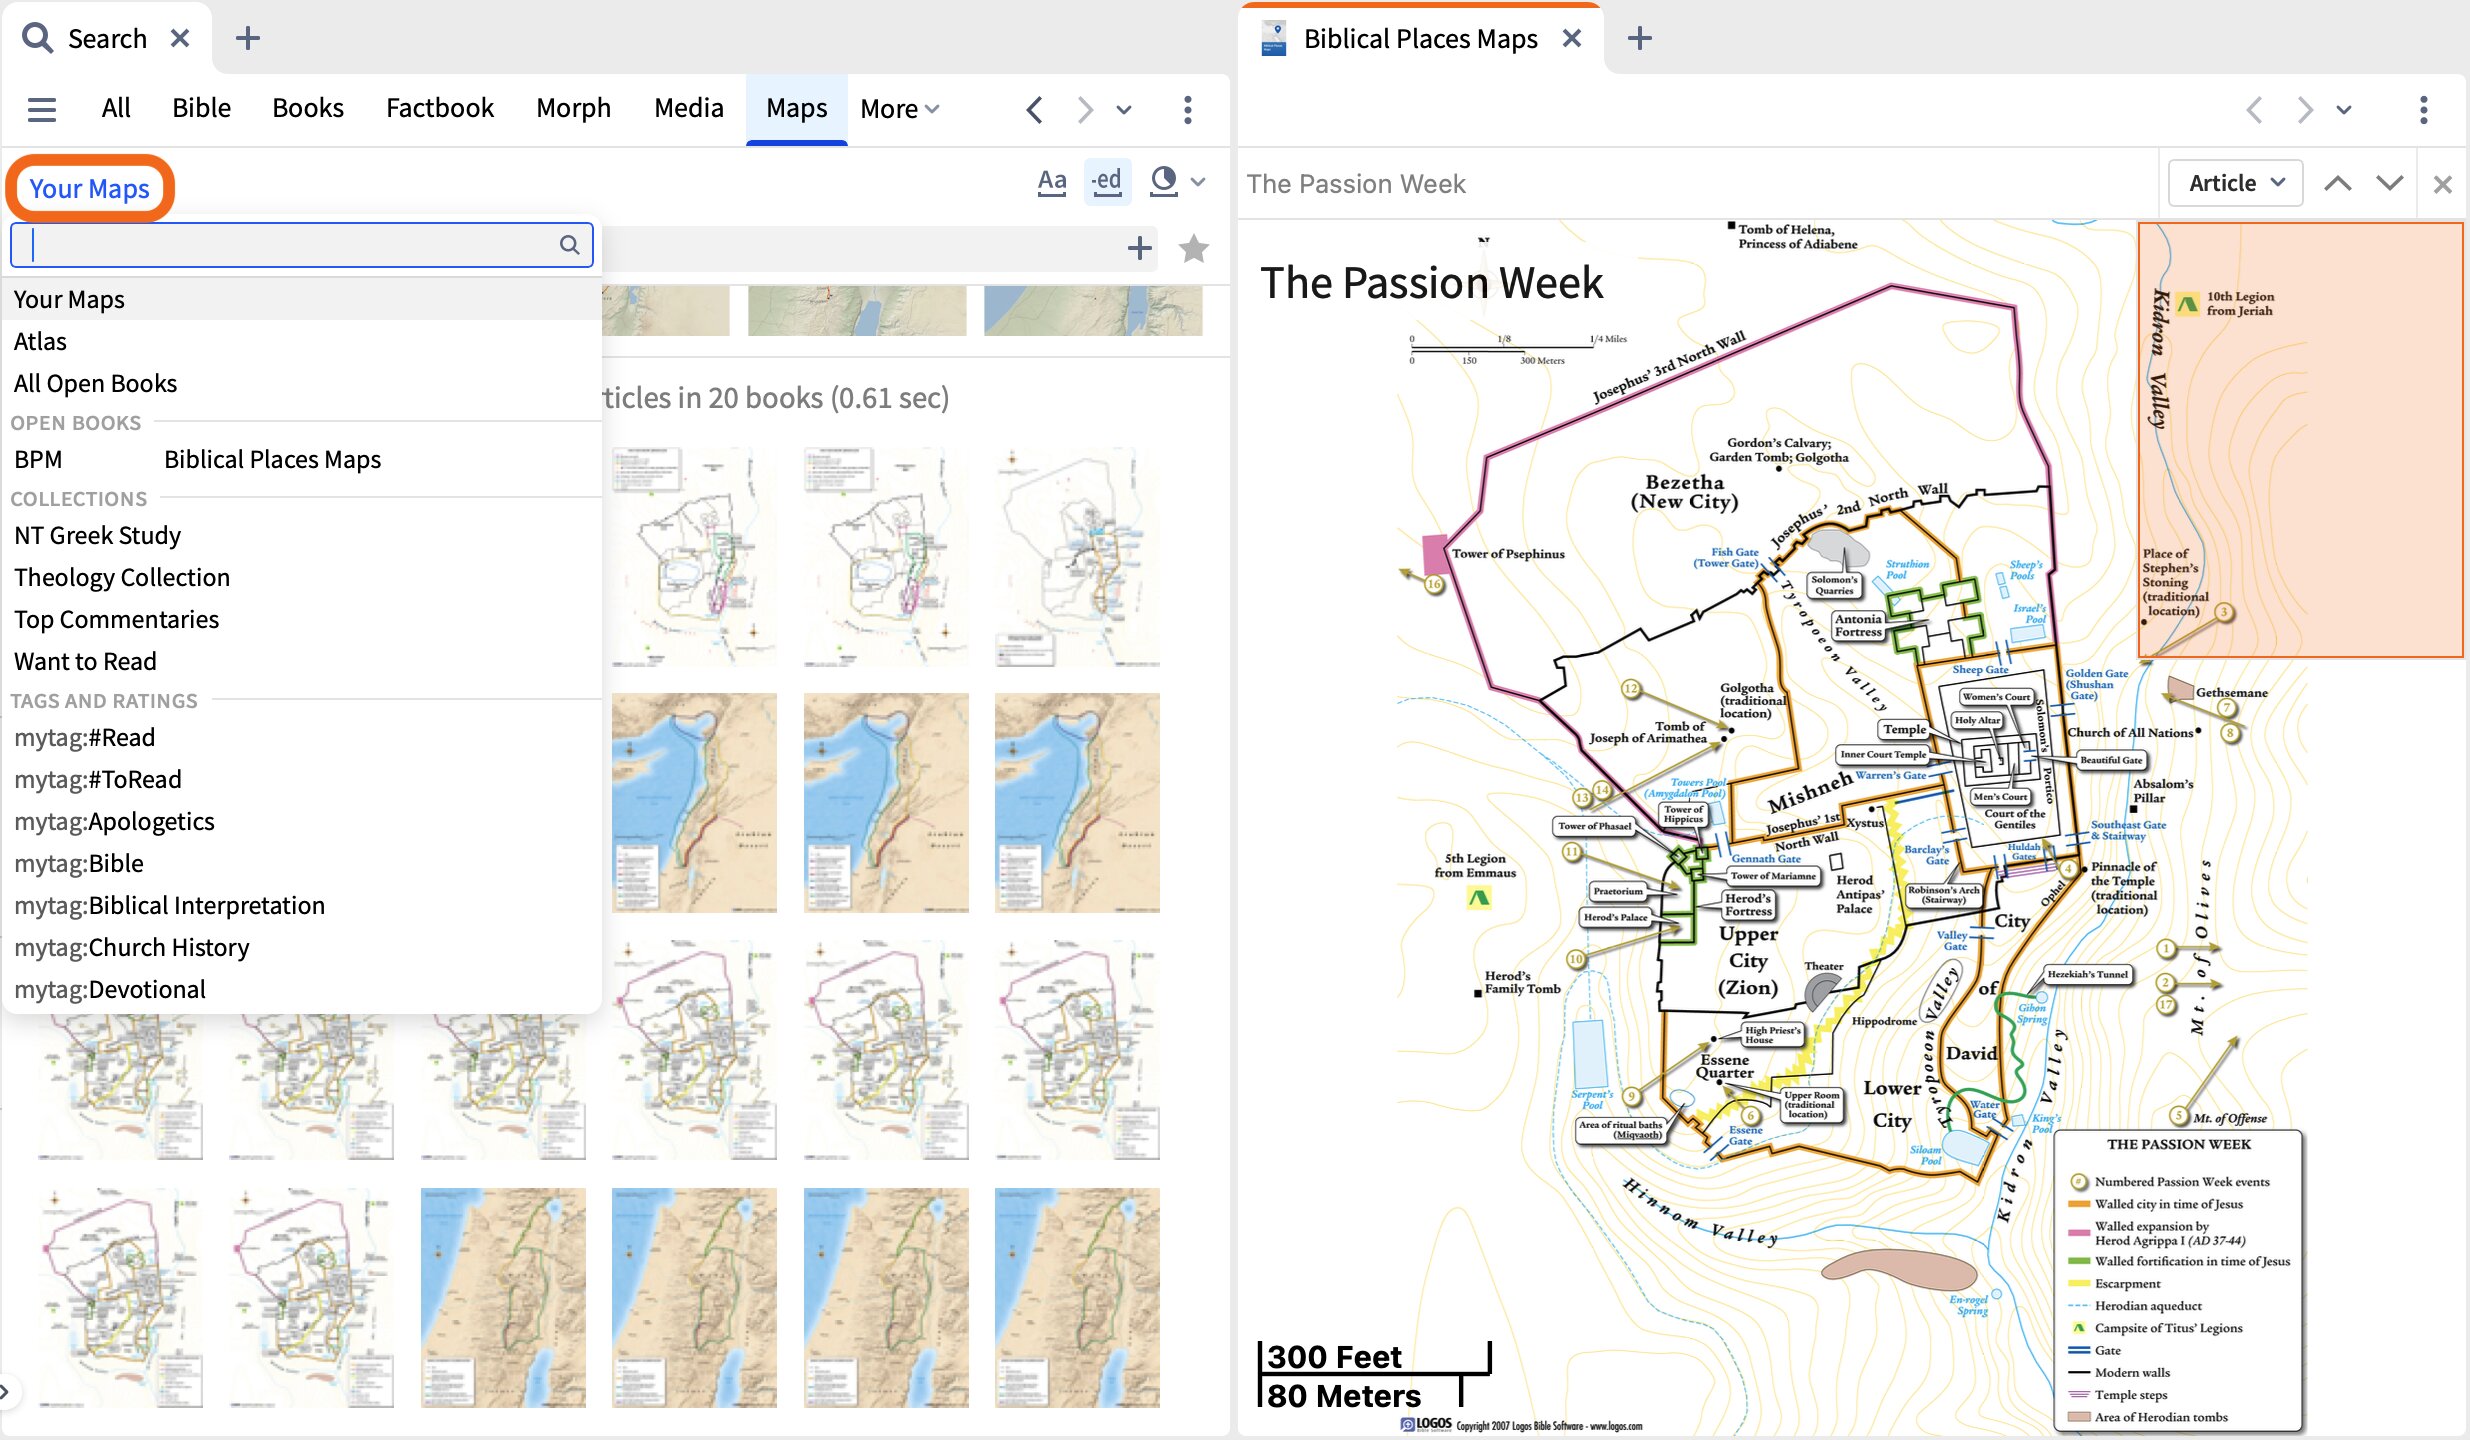Select the Want to Read collection
The image size is (2470, 1440).
302,661
